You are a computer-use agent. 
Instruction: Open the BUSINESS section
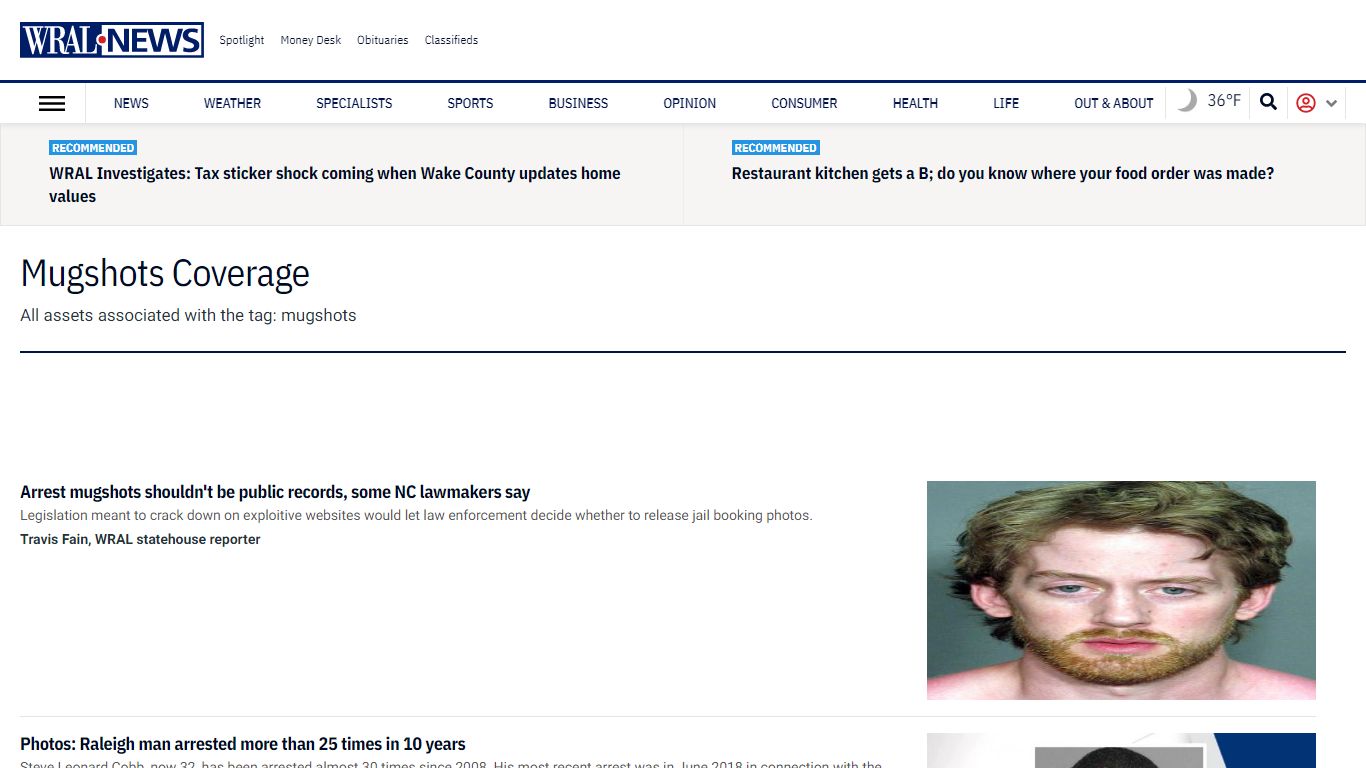point(578,103)
